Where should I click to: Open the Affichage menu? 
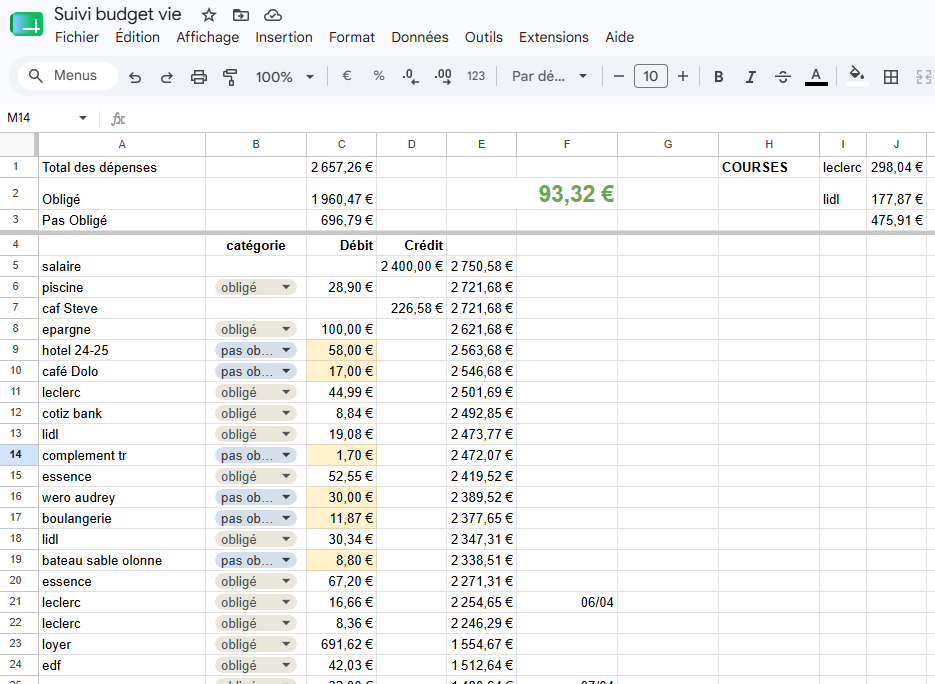pyautogui.click(x=208, y=37)
